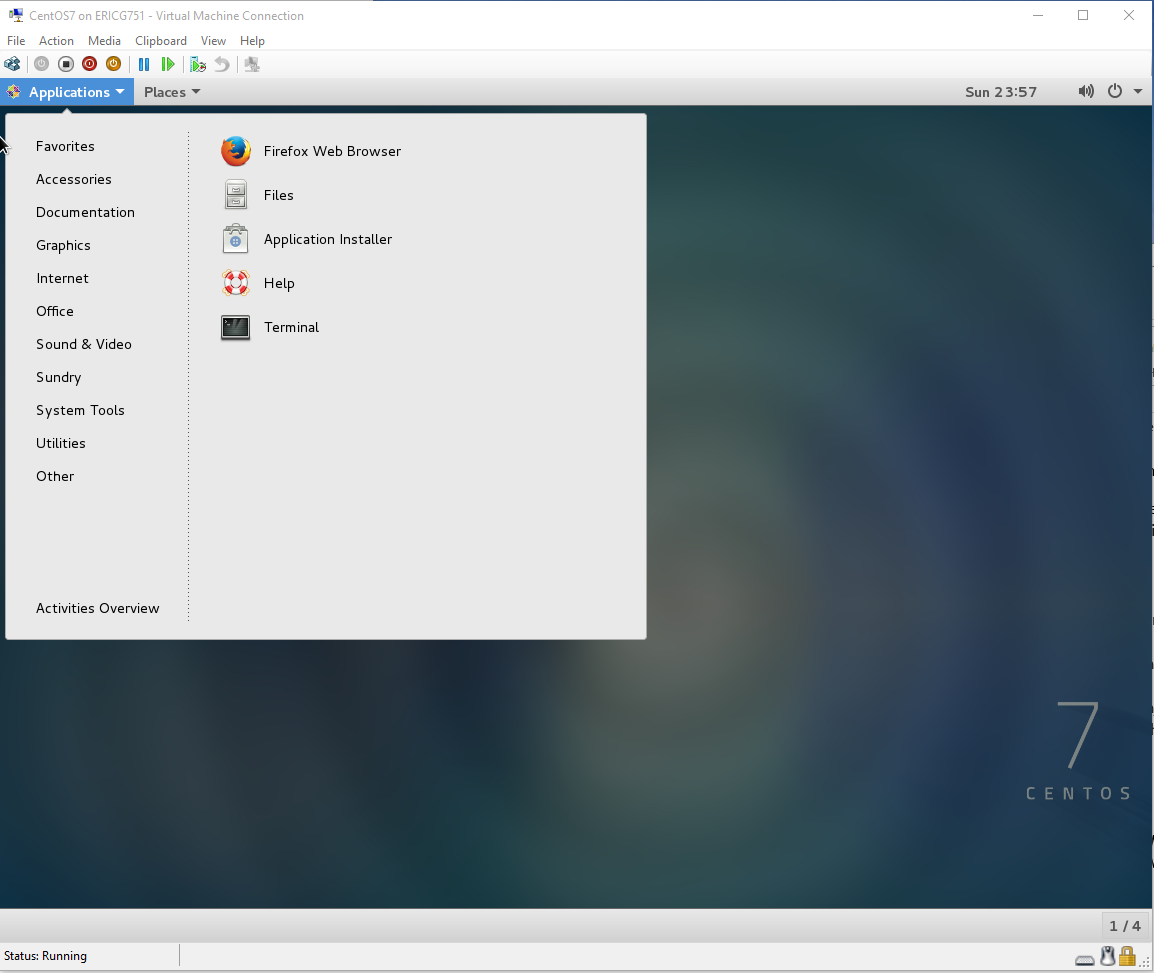The image size is (1154, 973).
Task: Open Application Installer
Action: [307, 239]
